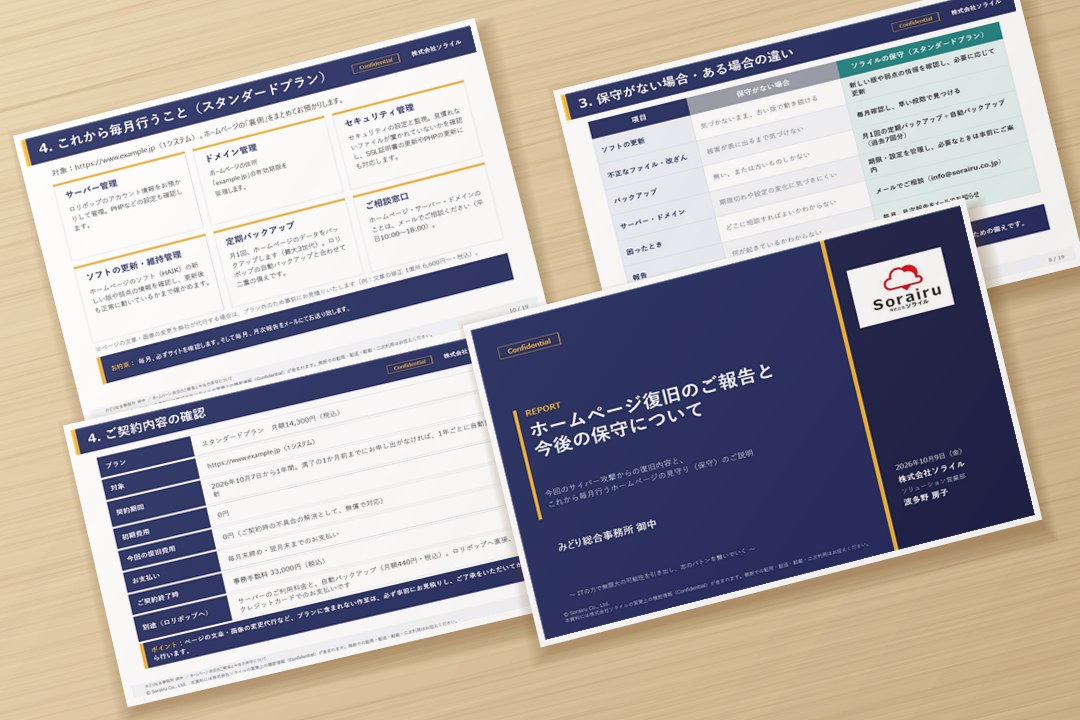1080x720 pixels.
Task: Click the ご相談窓口 card title
Action: pos(388,200)
